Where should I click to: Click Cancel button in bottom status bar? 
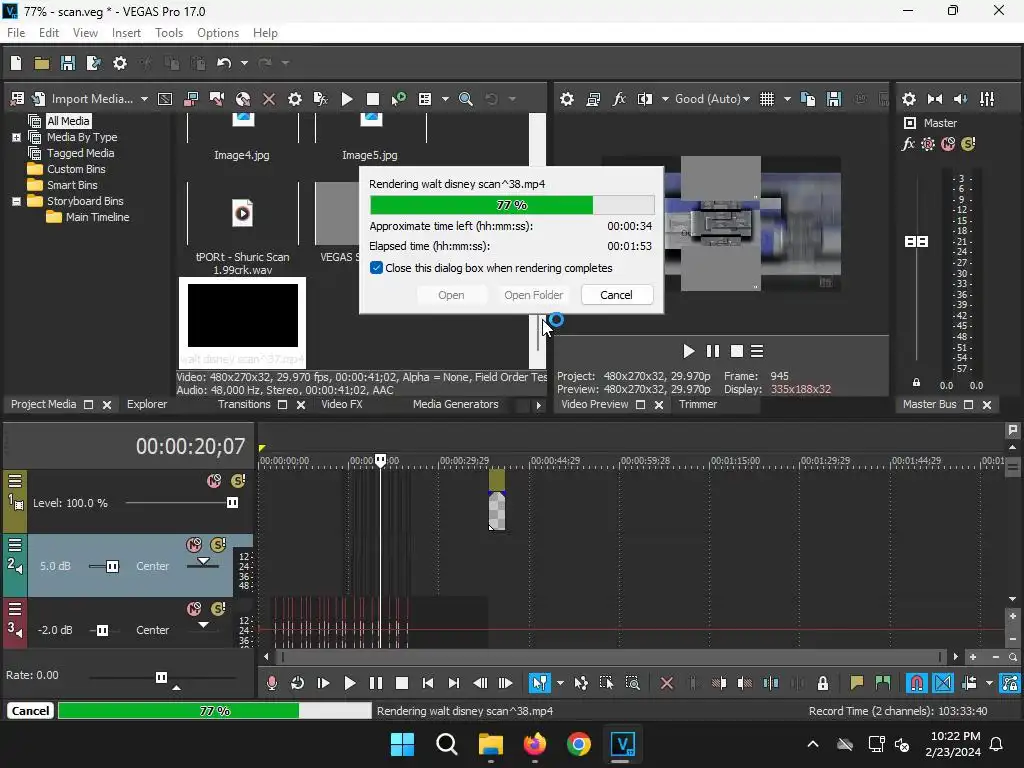click(x=30, y=711)
